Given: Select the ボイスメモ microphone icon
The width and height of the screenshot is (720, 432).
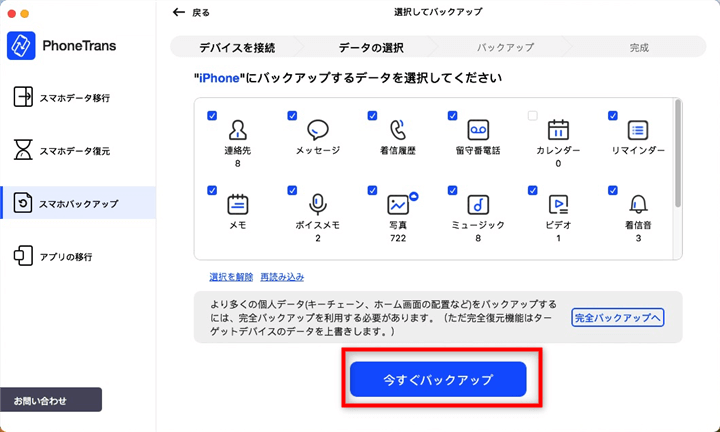Looking at the screenshot, I should pos(318,205).
